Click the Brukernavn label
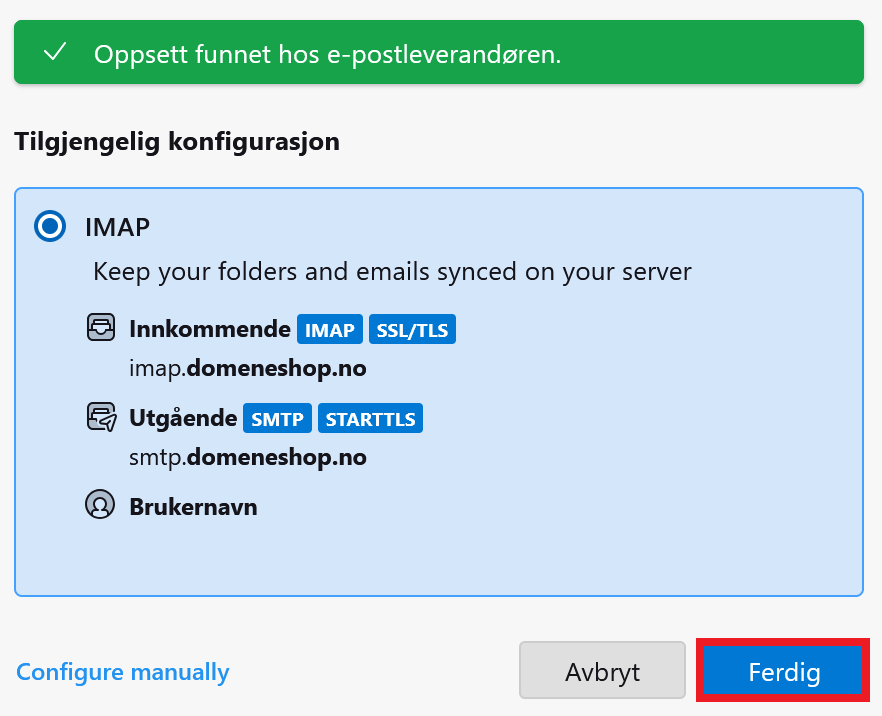 pyautogui.click(x=193, y=507)
